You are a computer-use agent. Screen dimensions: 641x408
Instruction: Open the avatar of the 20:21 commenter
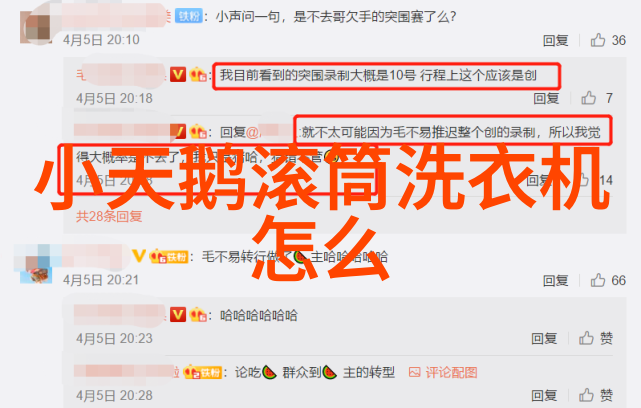click(x=36, y=264)
